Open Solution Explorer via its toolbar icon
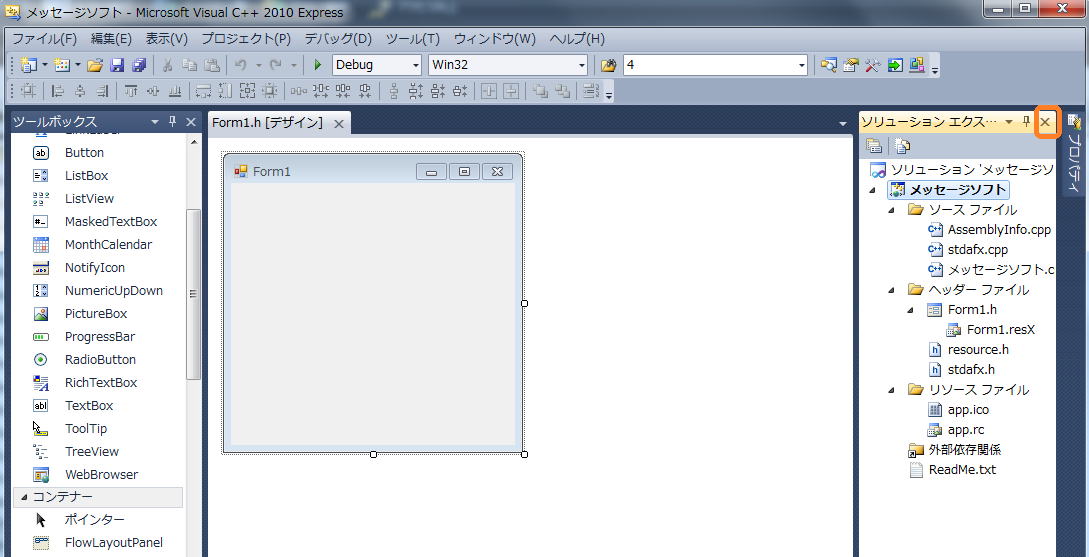1089x557 pixels. pos(828,65)
